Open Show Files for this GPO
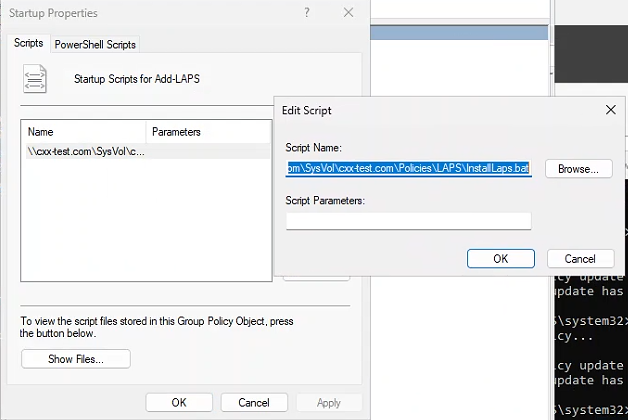 [x=76, y=358]
